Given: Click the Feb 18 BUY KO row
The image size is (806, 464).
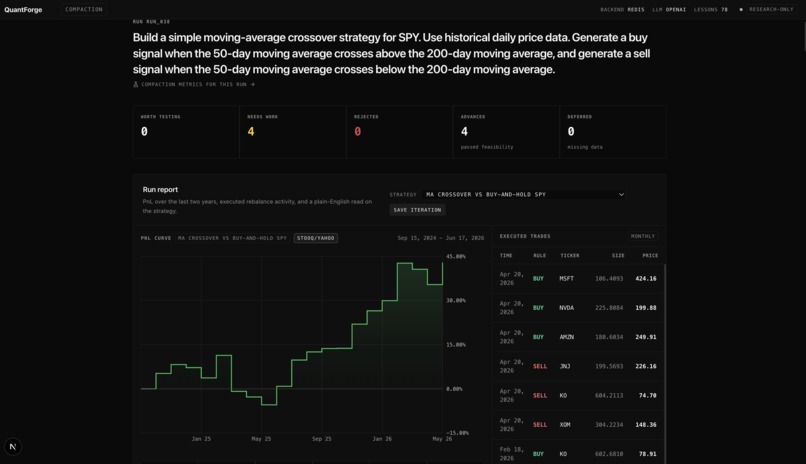Looking at the screenshot, I should [578, 453].
